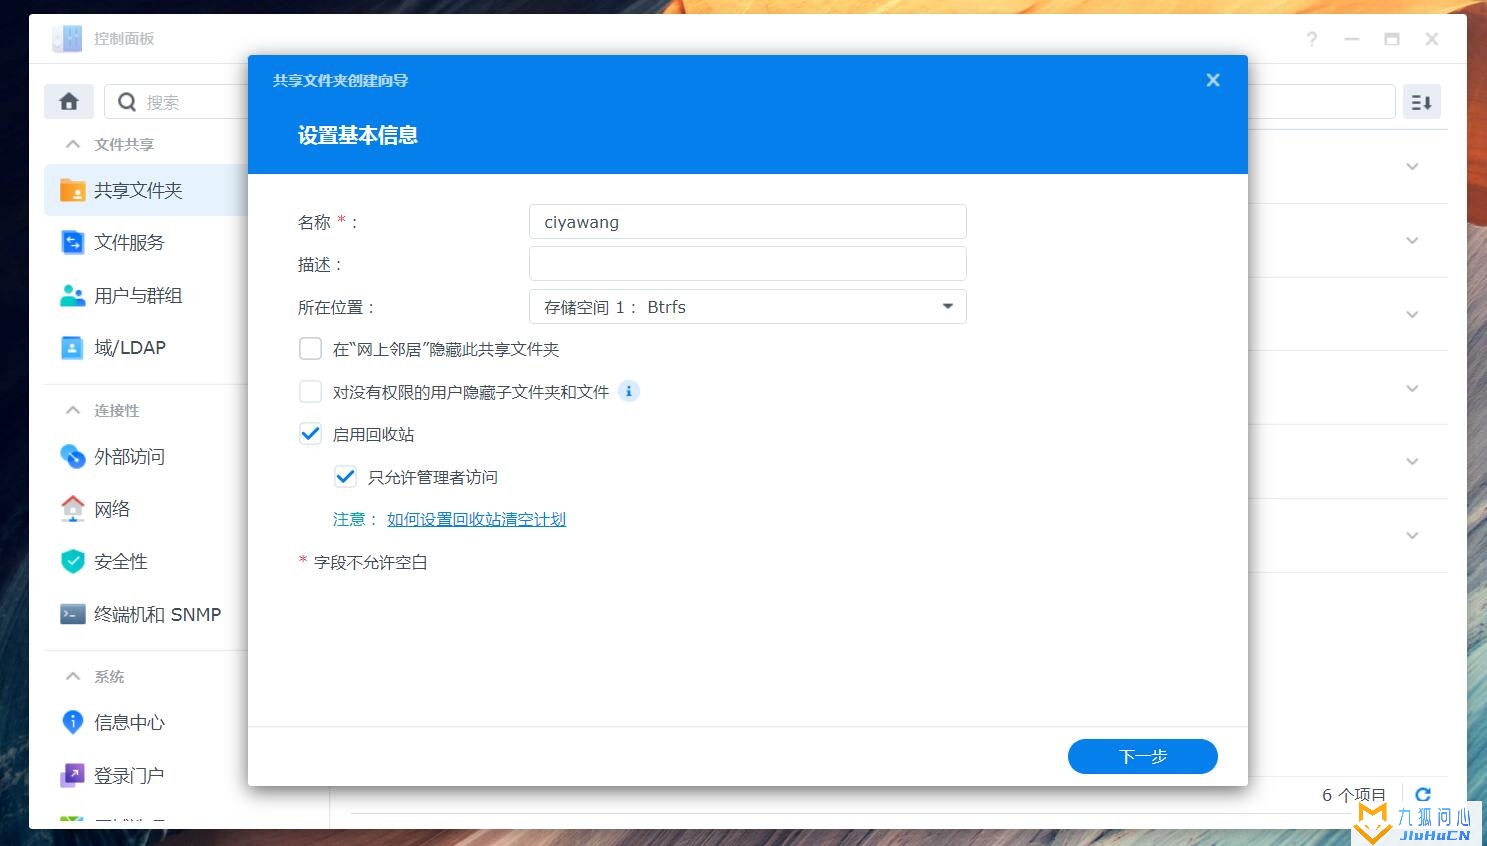Expand the first shared folder row chevron
The width and height of the screenshot is (1487, 846).
[1412, 167]
